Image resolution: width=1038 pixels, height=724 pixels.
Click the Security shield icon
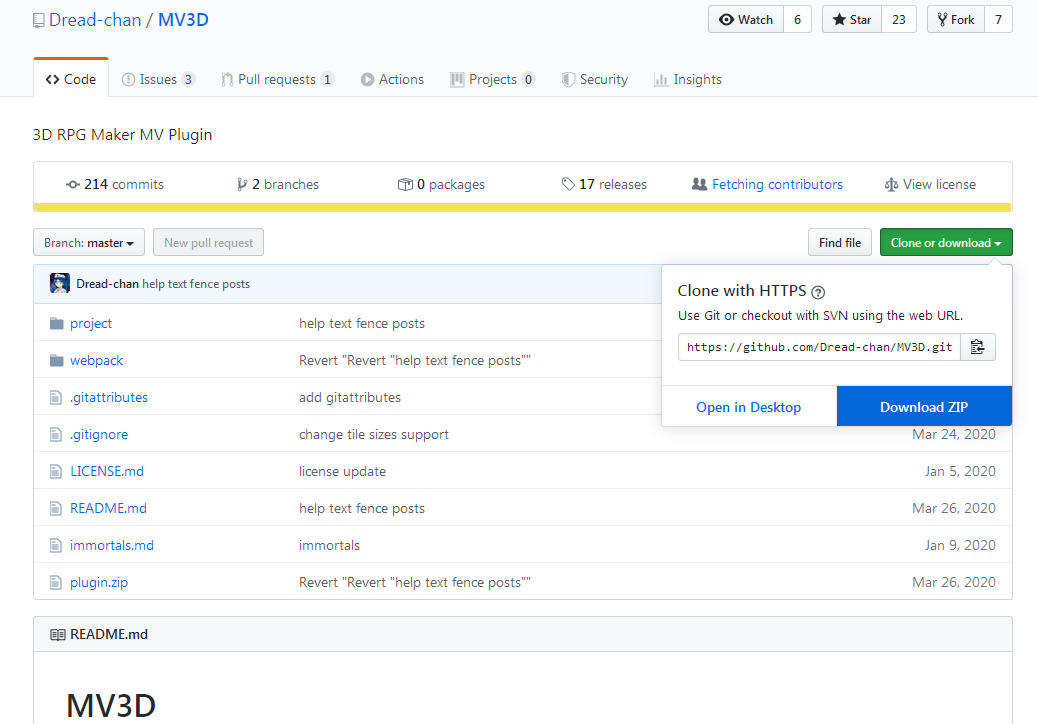coord(568,79)
